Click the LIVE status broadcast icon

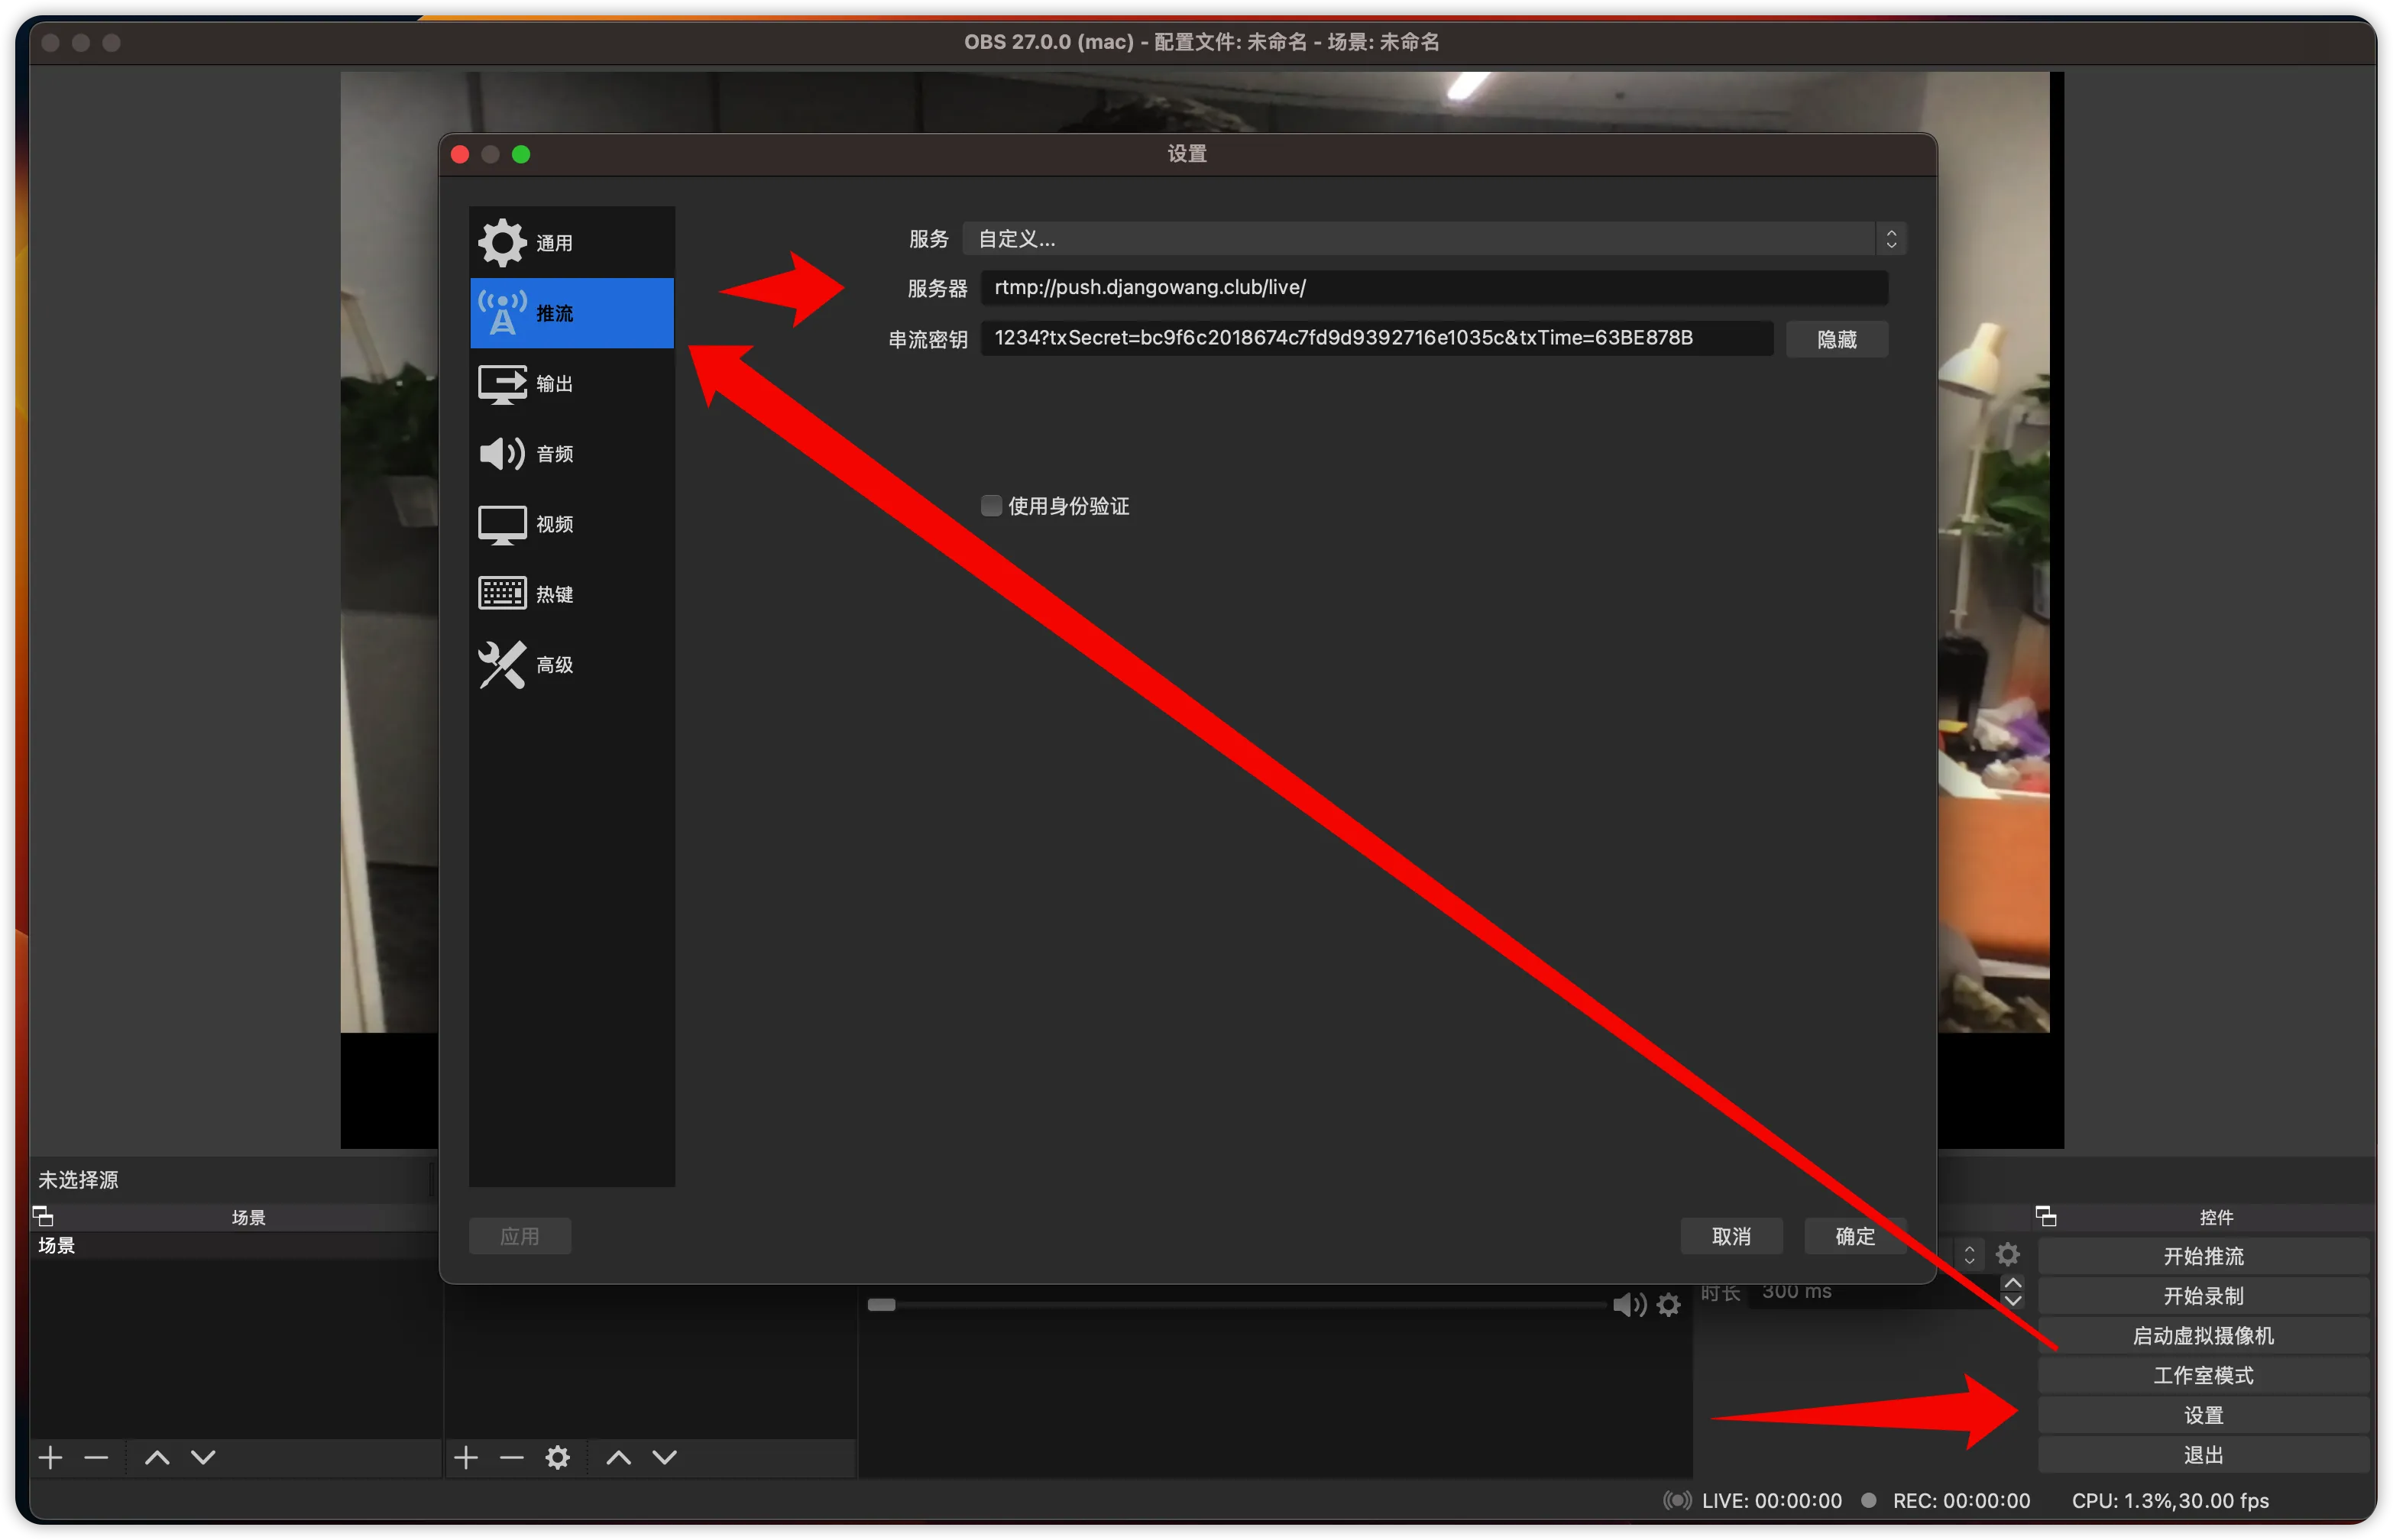(x=1677, y=1500)
